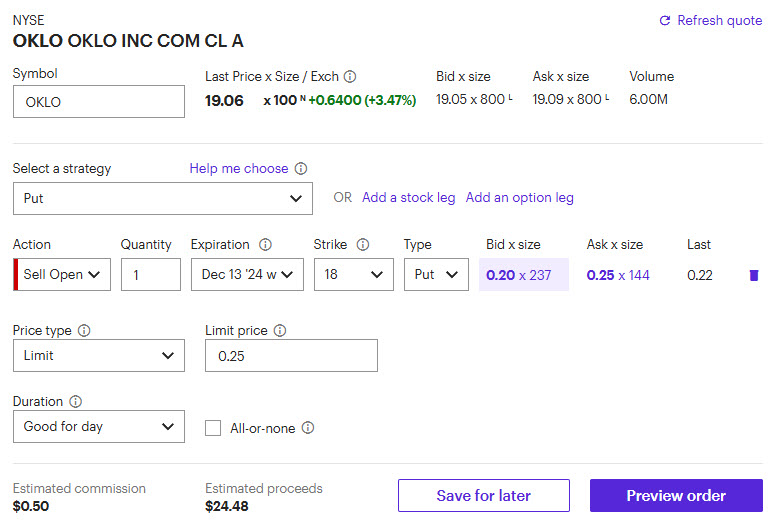The height and width of the screenshot is (528, 778).
Task: Expand the Strike dropdown showing 18
Action: click(353, 274)
